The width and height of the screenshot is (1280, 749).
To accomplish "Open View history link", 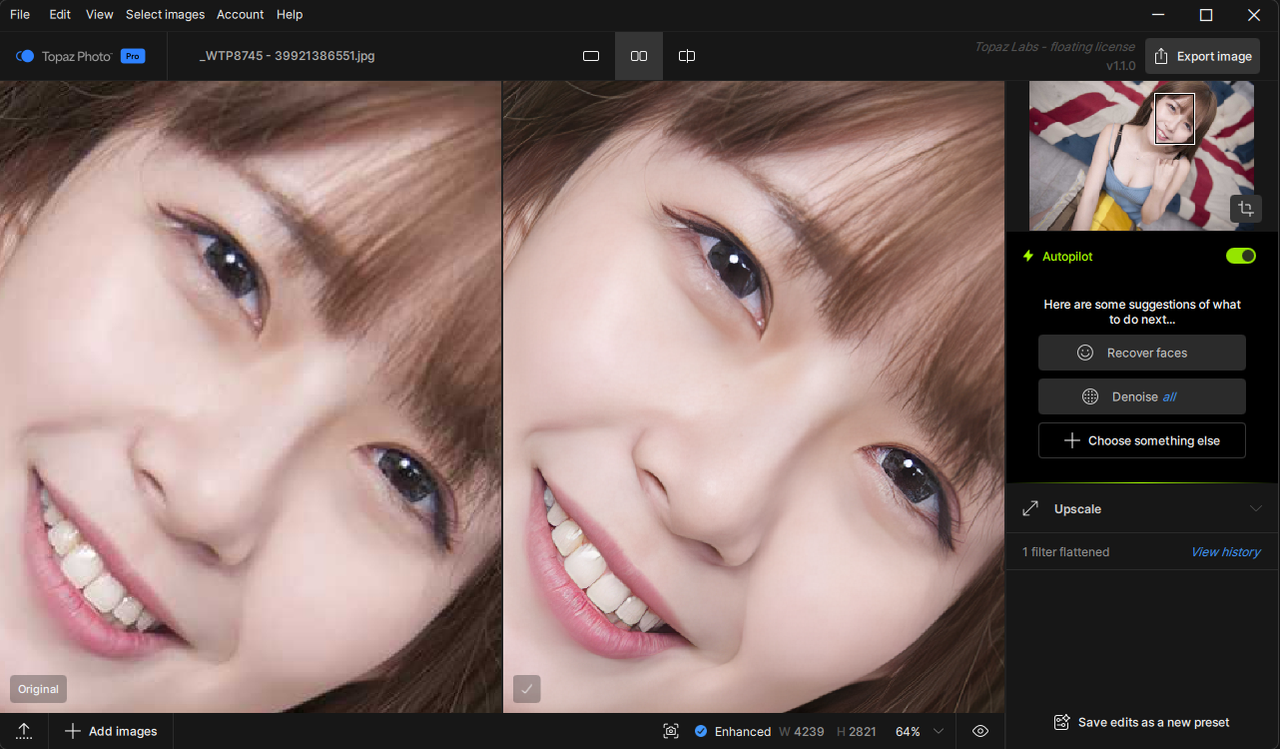I will point(1225,551).
